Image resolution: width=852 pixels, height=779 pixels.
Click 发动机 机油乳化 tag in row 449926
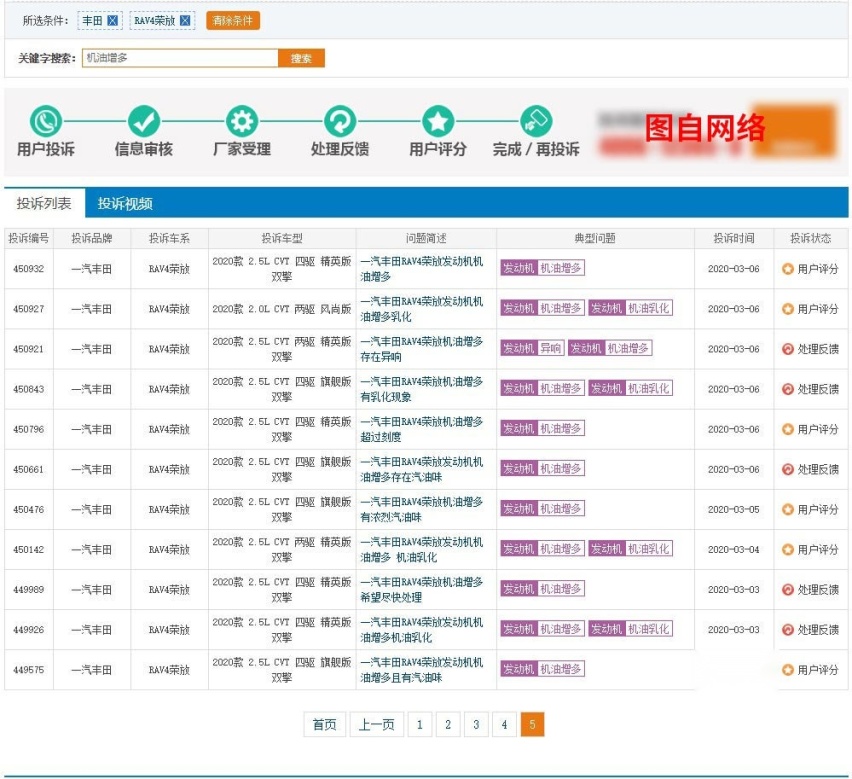coord(630,629)
